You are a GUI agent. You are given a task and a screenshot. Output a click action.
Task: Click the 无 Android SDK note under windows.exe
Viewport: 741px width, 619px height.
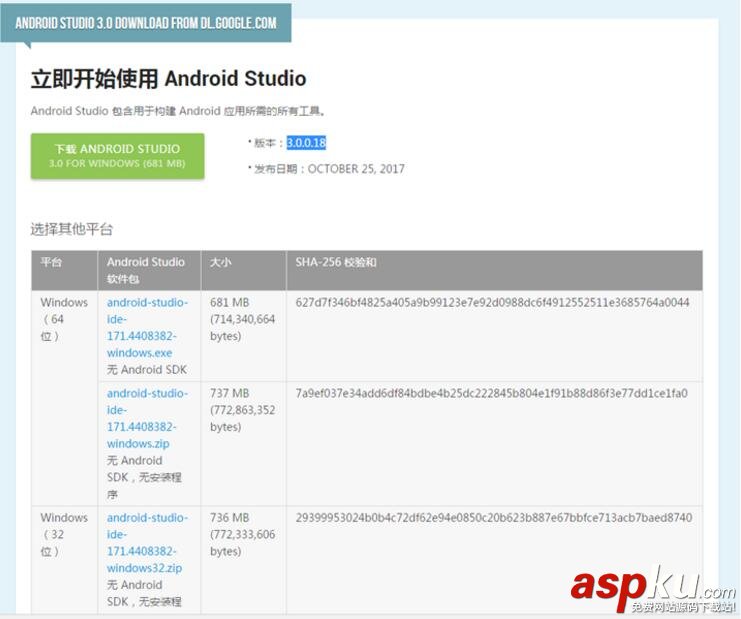point(147,370)
